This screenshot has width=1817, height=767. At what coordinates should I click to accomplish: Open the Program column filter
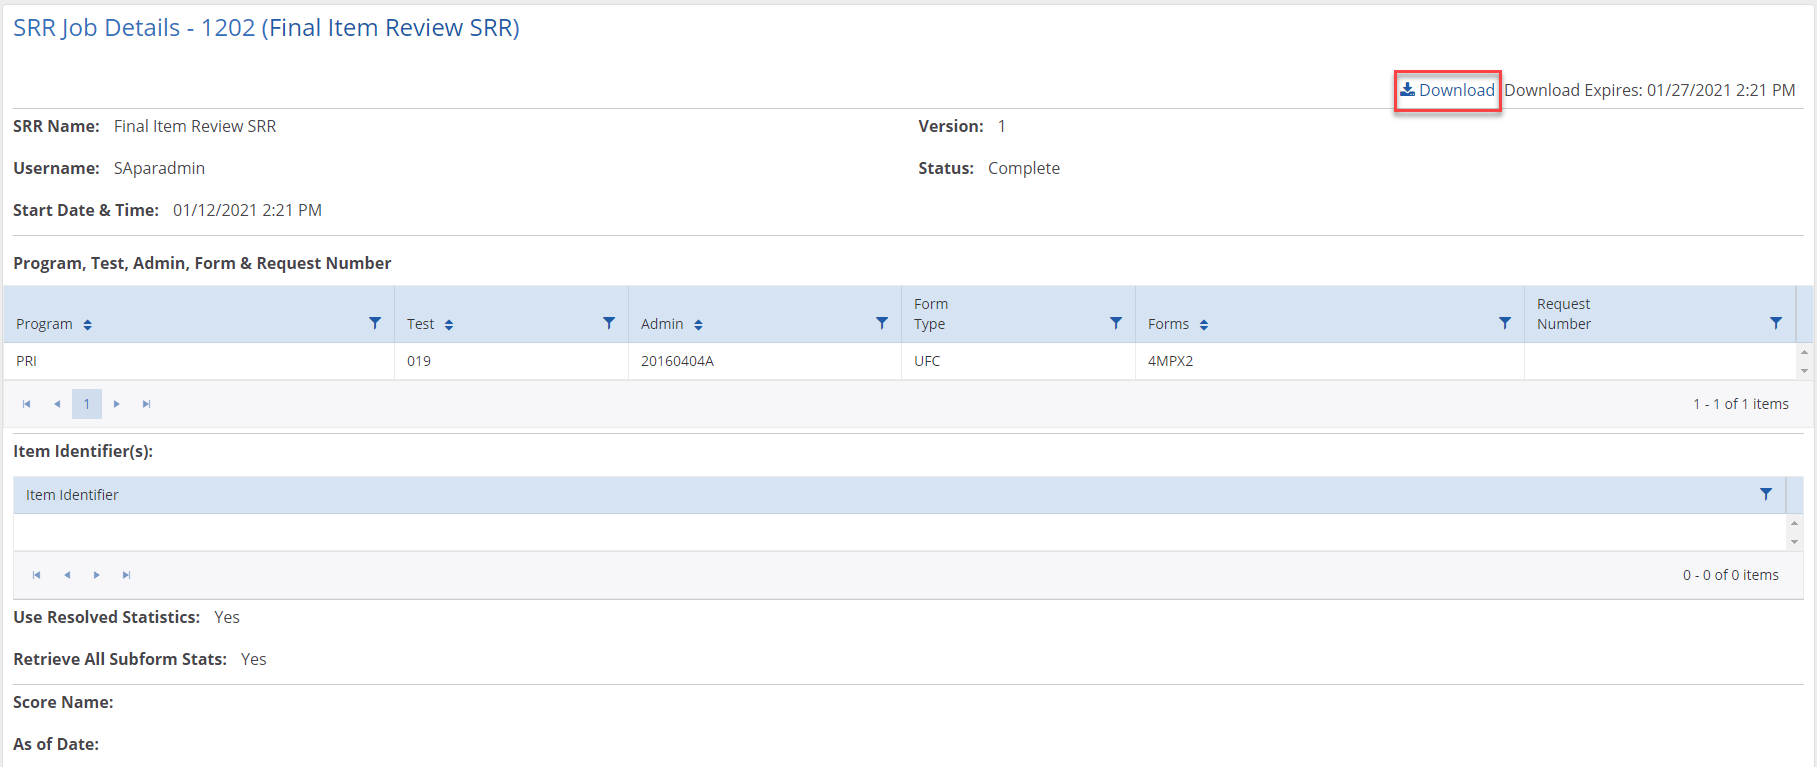(x=375, y=323)
